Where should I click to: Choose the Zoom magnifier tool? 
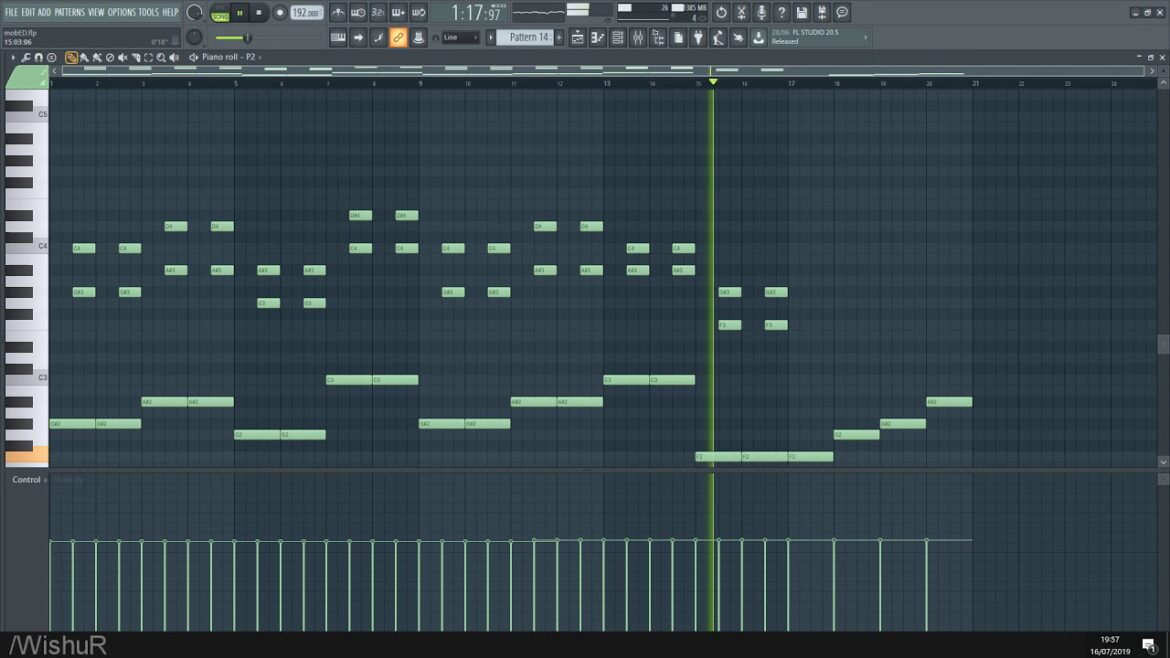tap(162, 57)
